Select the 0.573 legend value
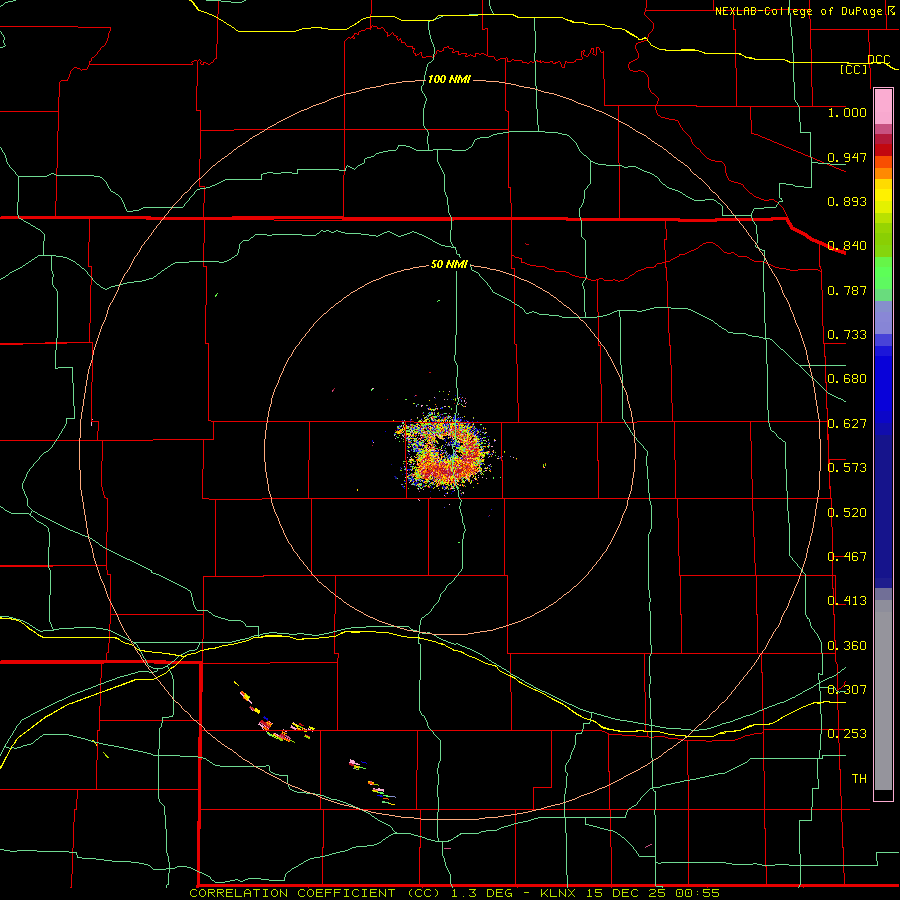Screen dimensions: 900x900 [847, 468]
